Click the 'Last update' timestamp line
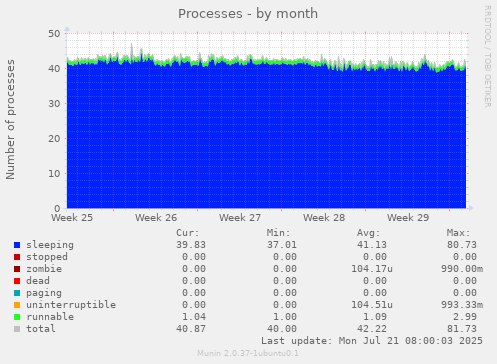The height and width of the screenshot is (364, 497). (x=372, y=341)
